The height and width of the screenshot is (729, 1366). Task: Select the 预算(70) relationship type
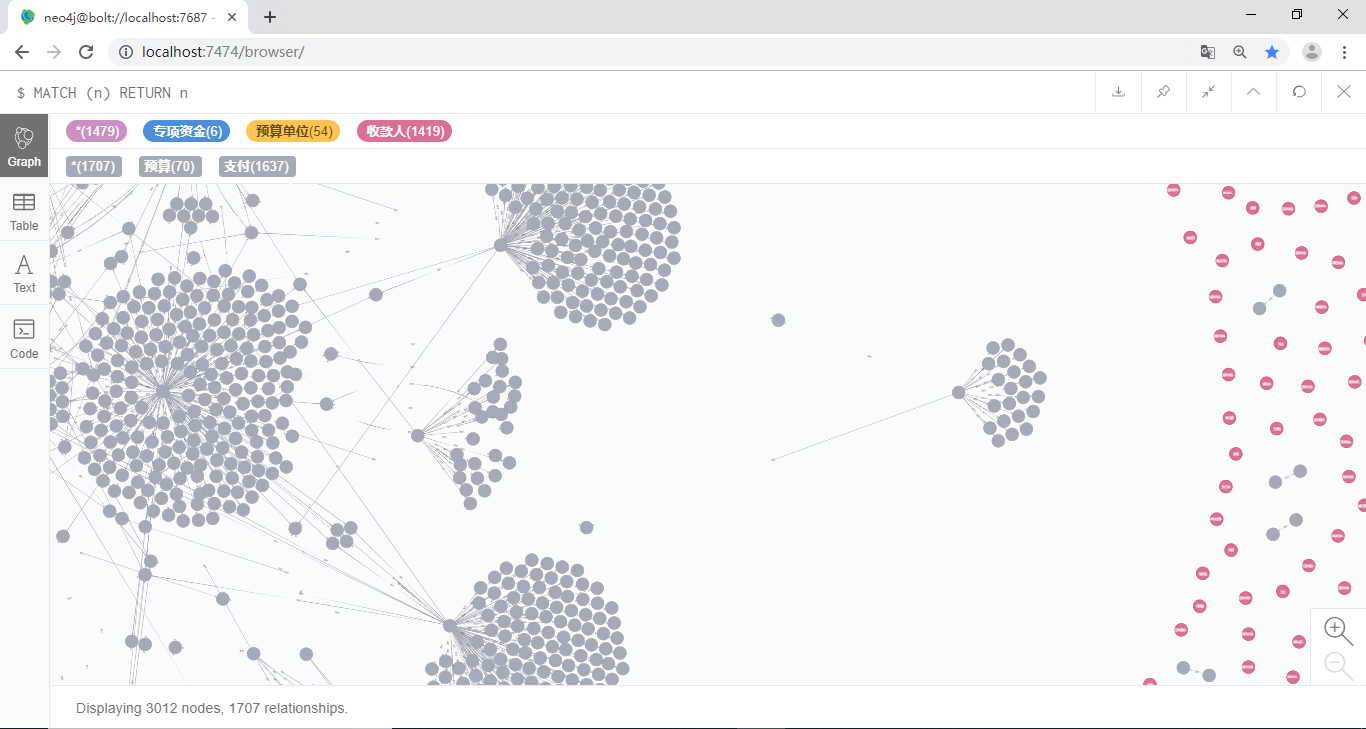(x=169, y=166)
